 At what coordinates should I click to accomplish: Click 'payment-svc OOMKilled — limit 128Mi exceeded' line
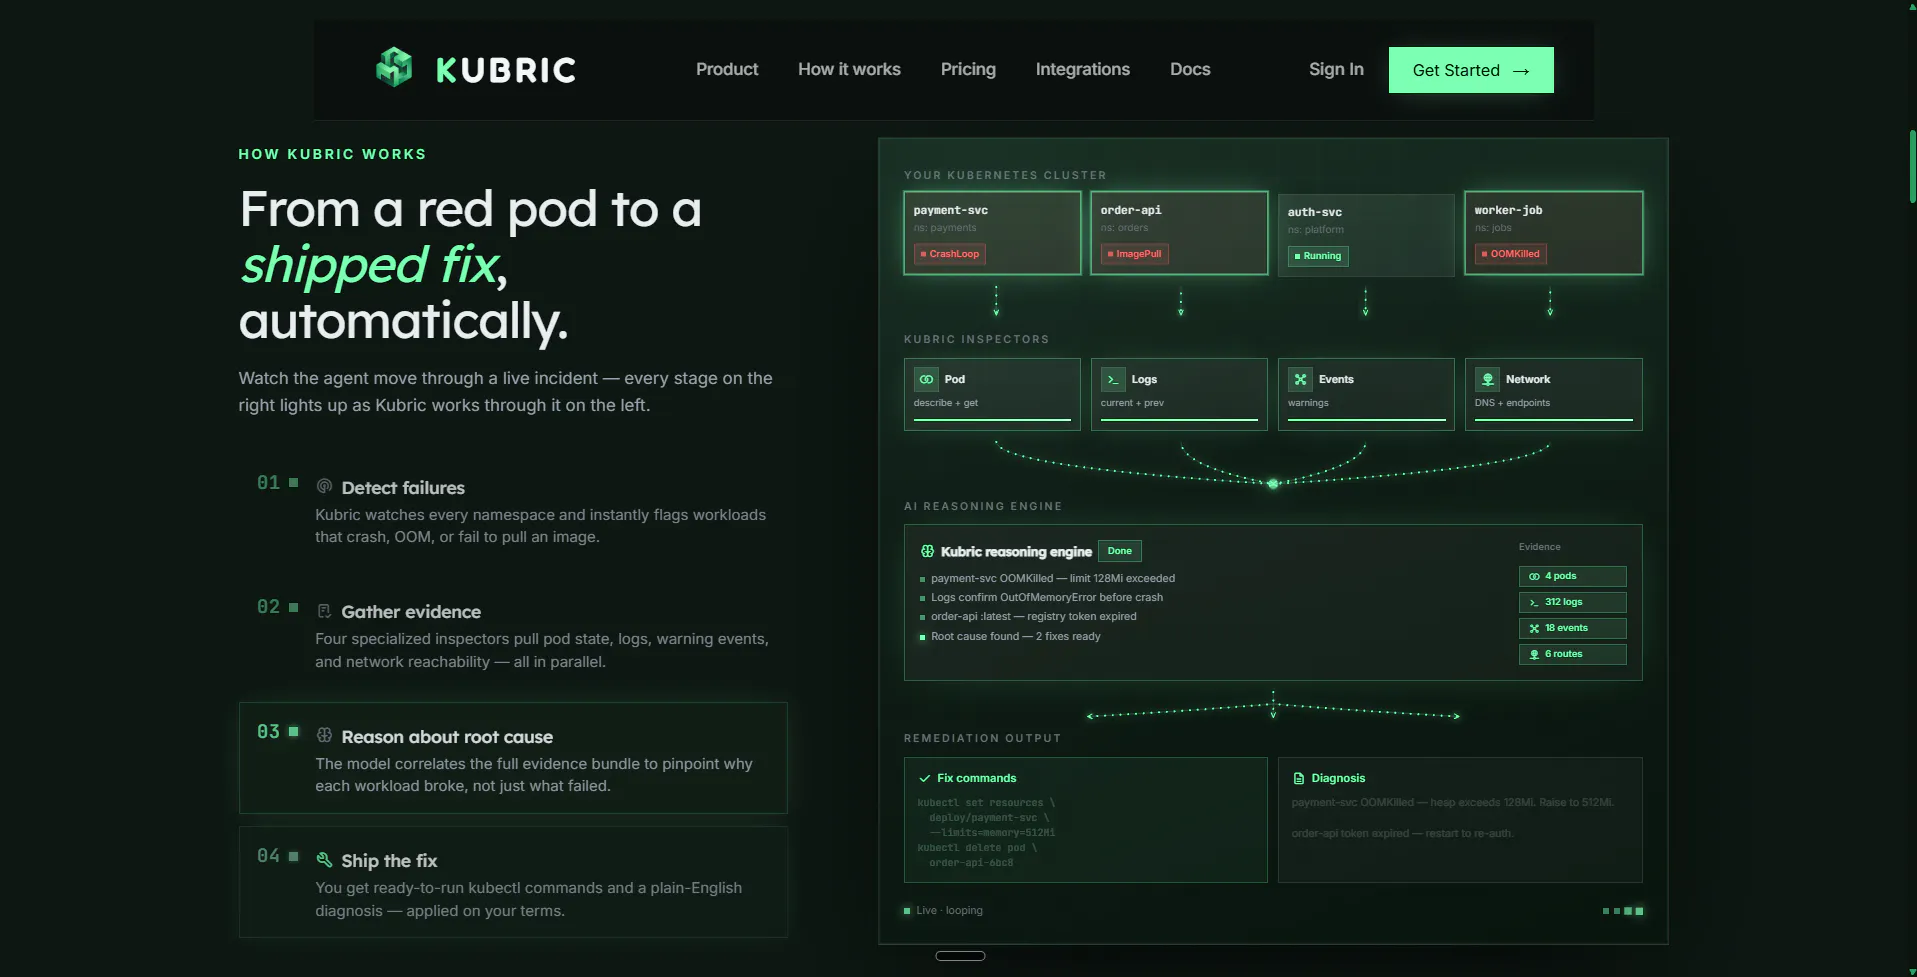tap(1052, 578)
